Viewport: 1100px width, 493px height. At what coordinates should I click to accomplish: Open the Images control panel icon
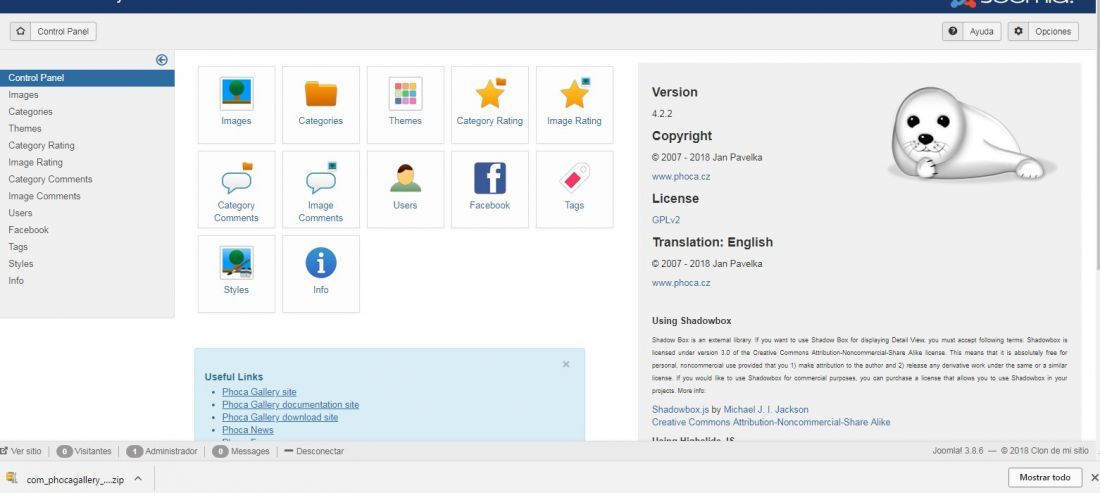tap(236, 104)
